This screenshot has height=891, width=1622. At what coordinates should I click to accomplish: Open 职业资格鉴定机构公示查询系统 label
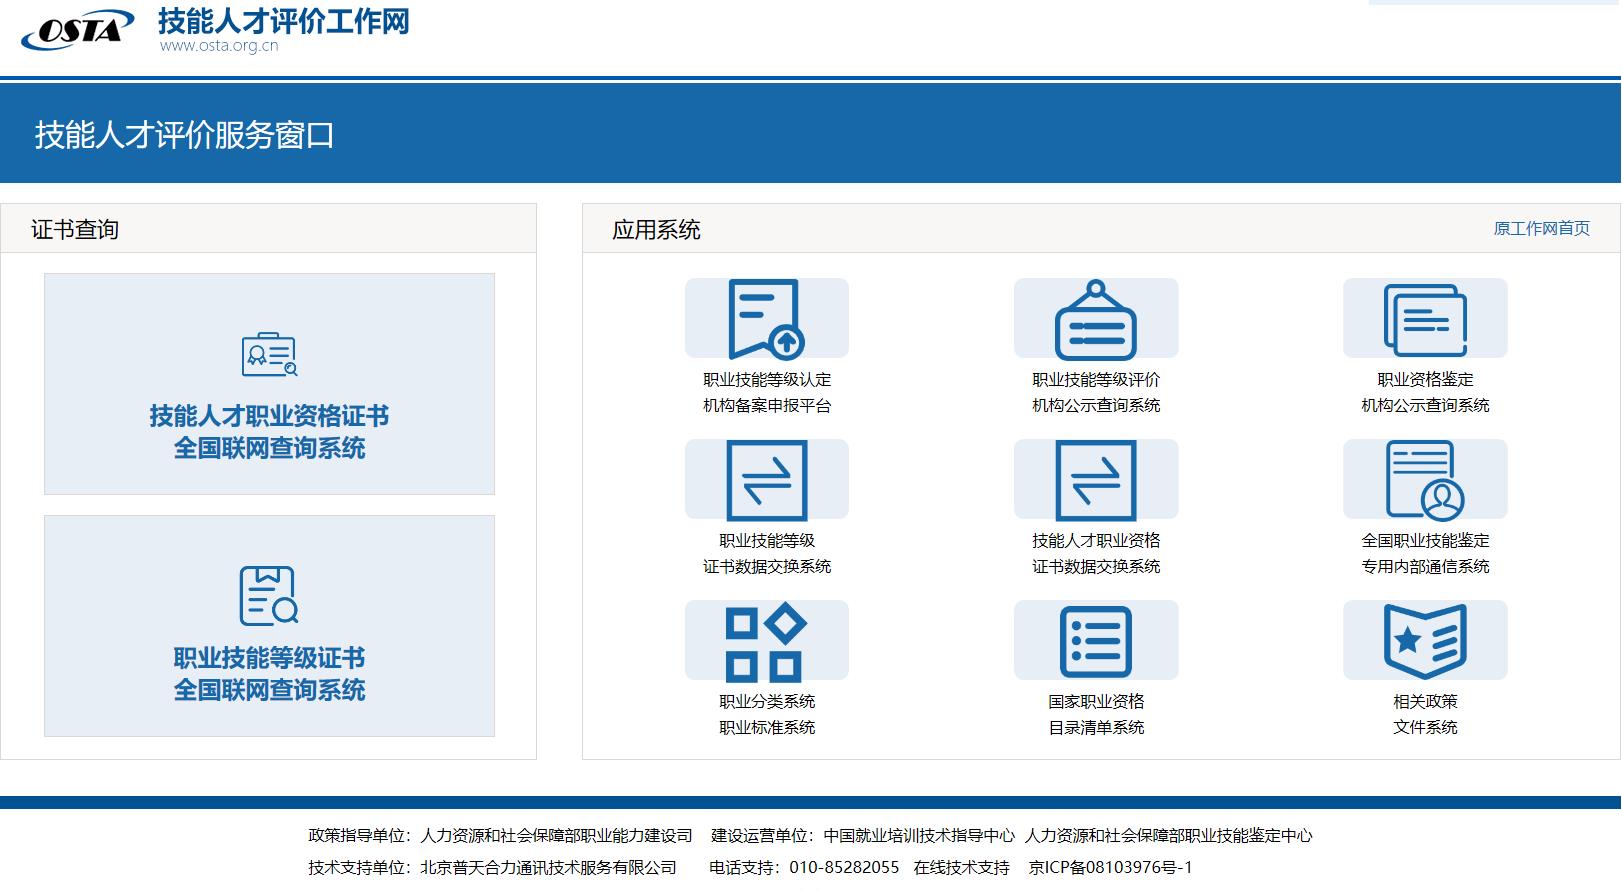coord(1425,393)
